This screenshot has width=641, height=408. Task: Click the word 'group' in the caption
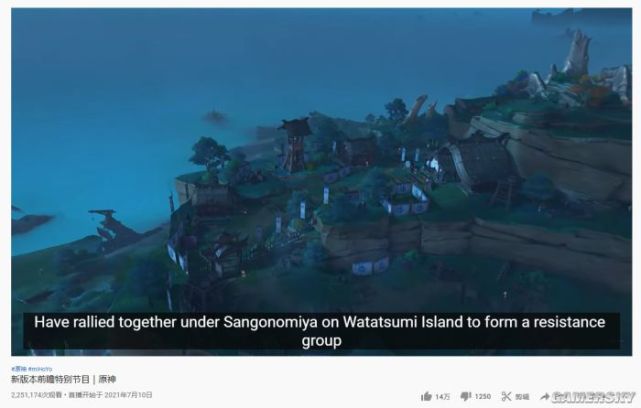(321, 341)
